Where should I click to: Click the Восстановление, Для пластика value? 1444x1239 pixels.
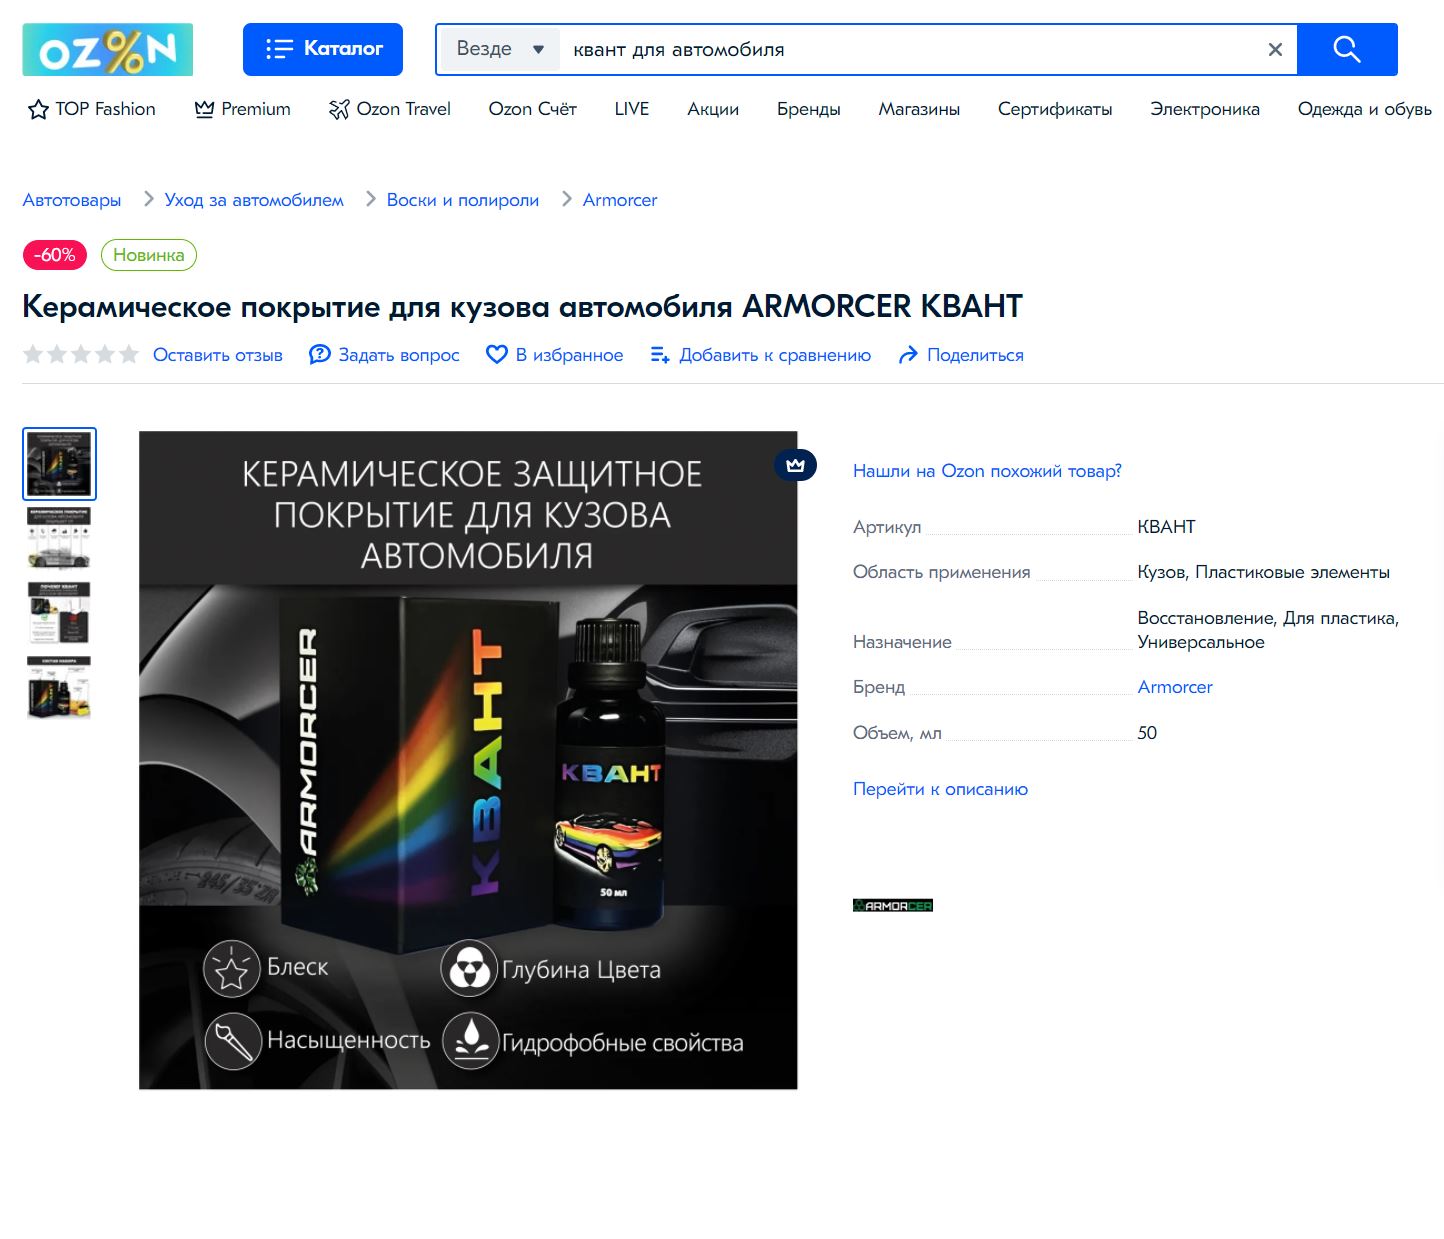tap(1268, 630)
